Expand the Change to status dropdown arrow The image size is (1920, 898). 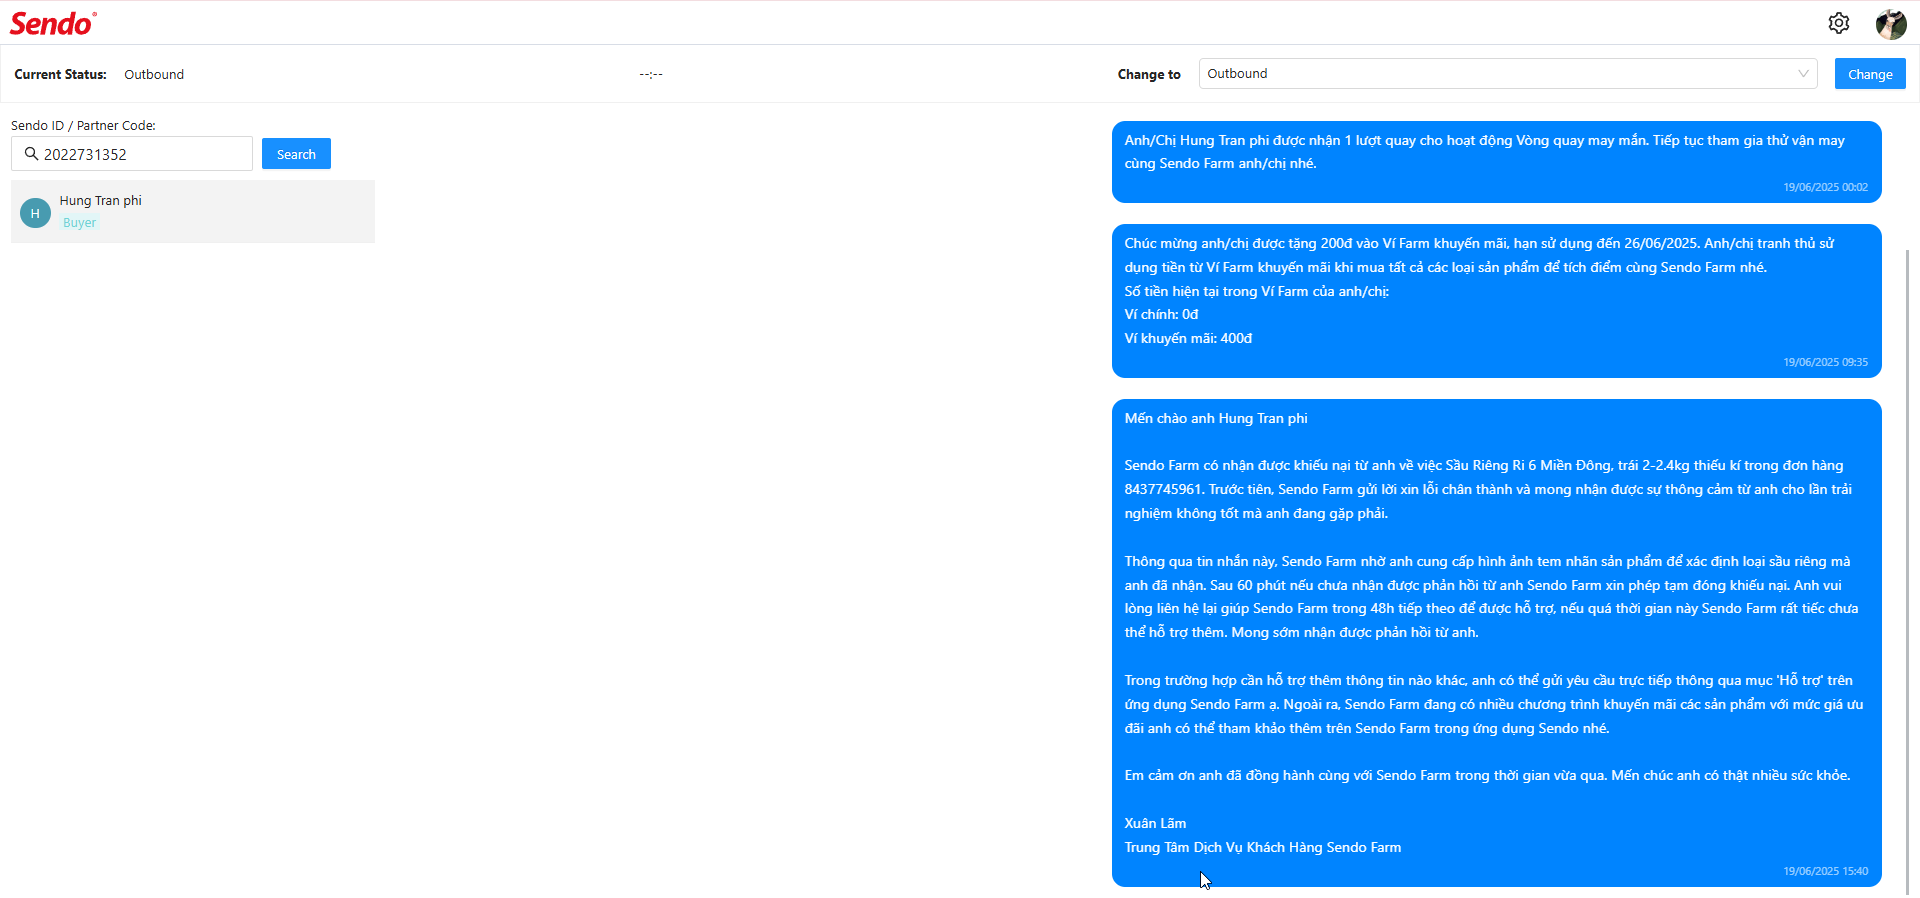click(x=1803, y=74)
